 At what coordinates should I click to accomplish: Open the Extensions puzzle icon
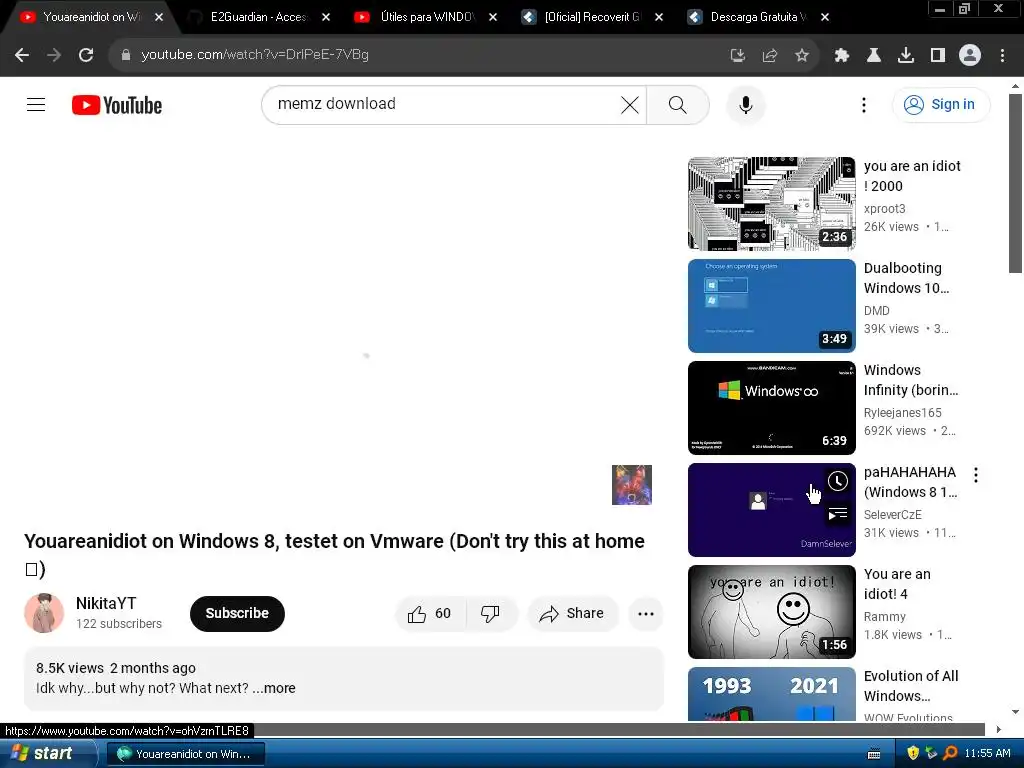point(842,56)
